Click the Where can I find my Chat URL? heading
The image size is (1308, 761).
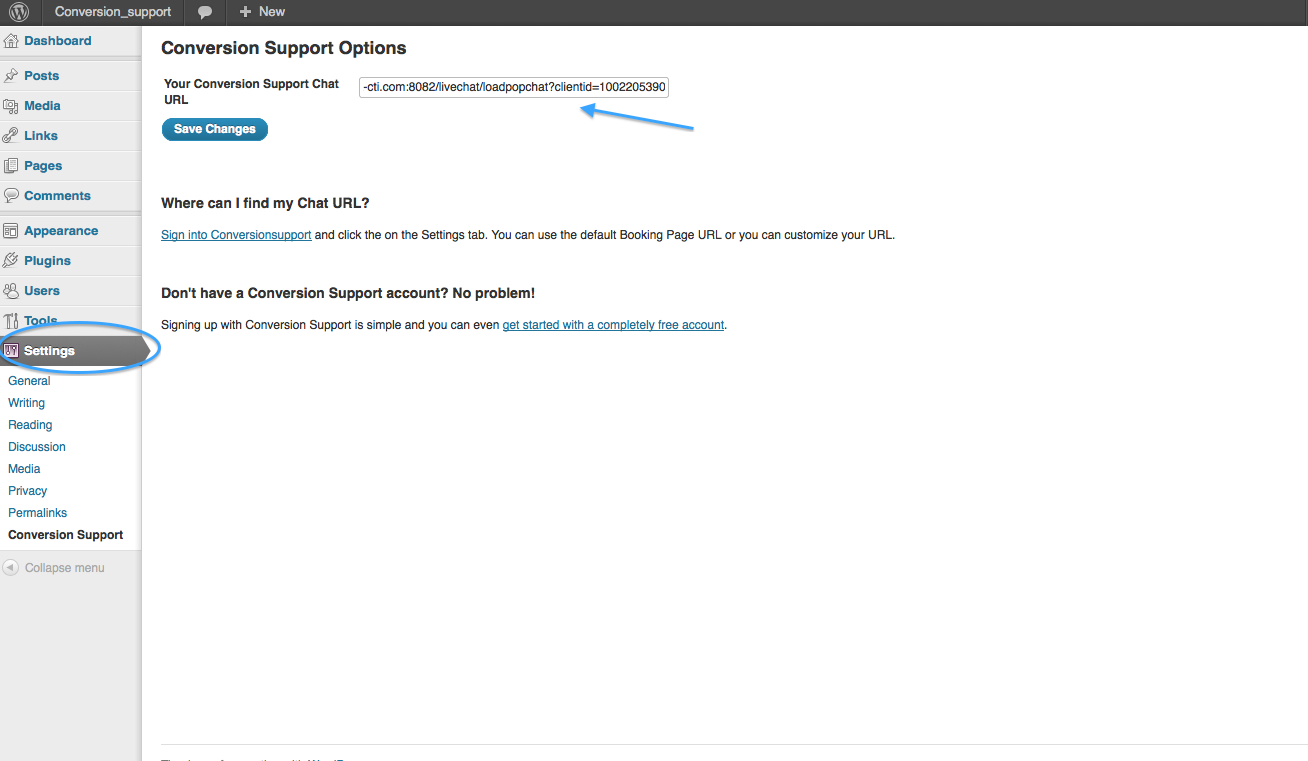(x=265, y=203)
